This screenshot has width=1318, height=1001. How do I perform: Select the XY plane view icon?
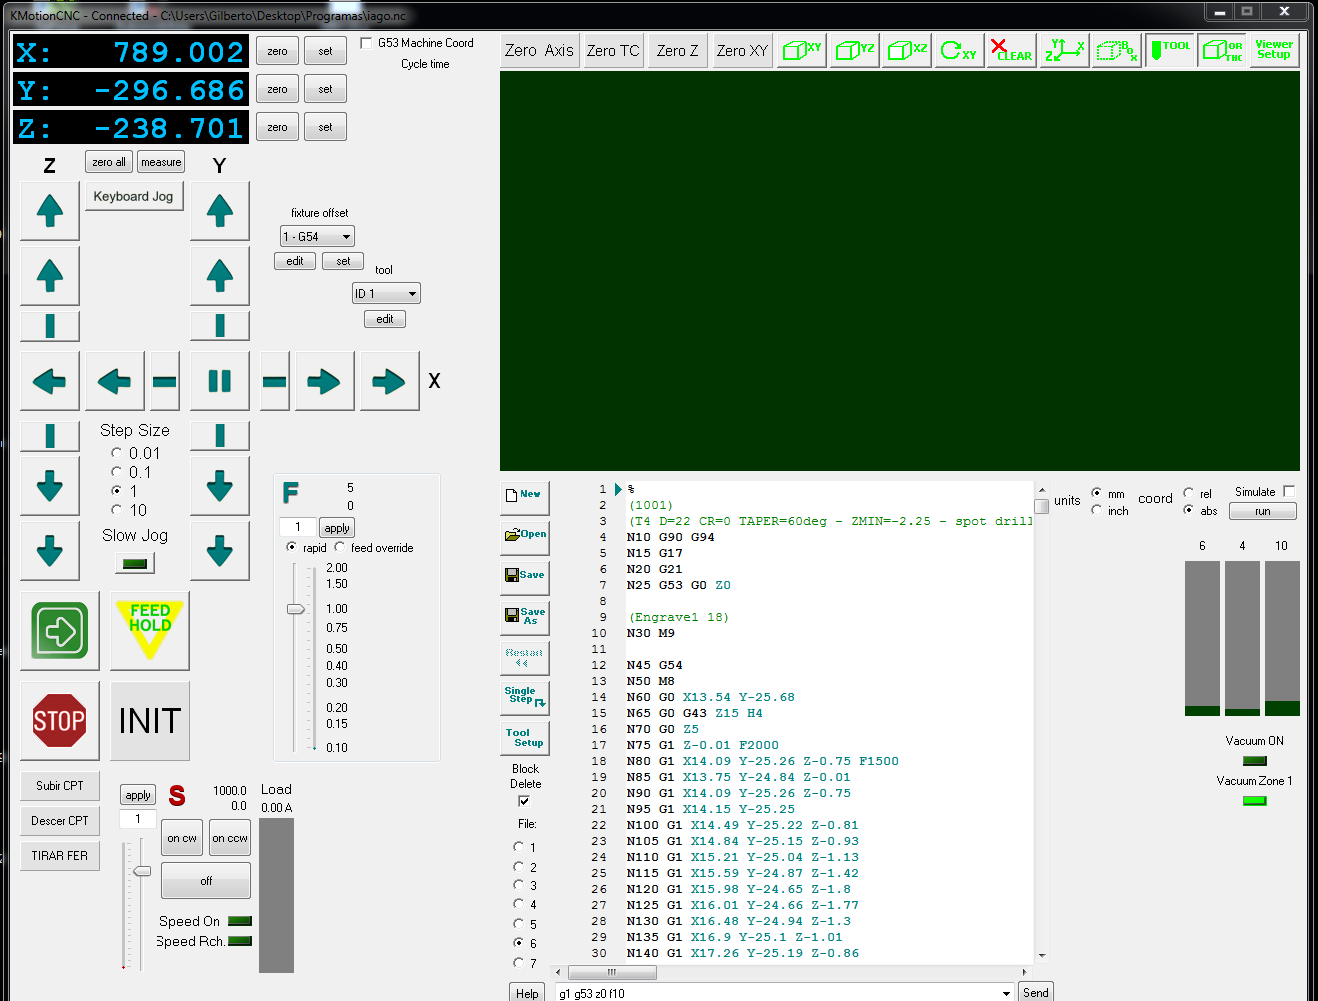802,50
